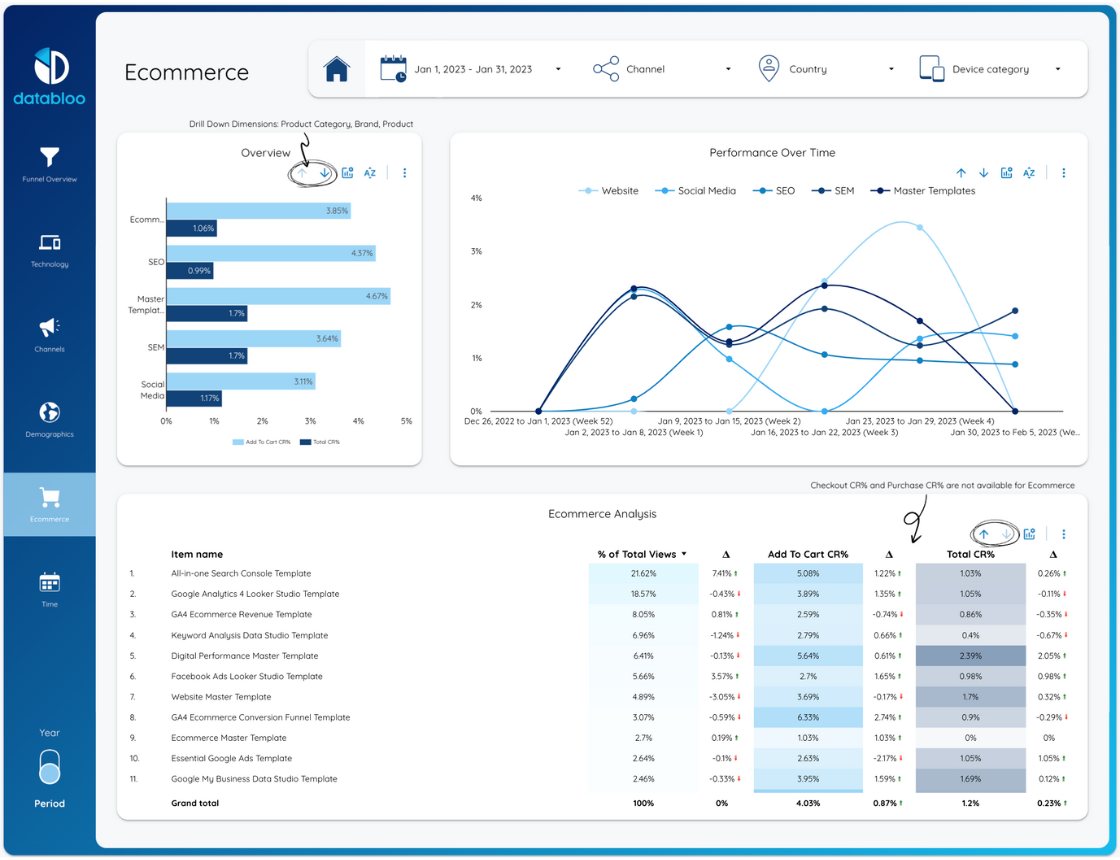This screenshot has height=860, width=1120.
Task: Click the Add To Cart CR% legend swatch under Overview
Action: point(238,442)
